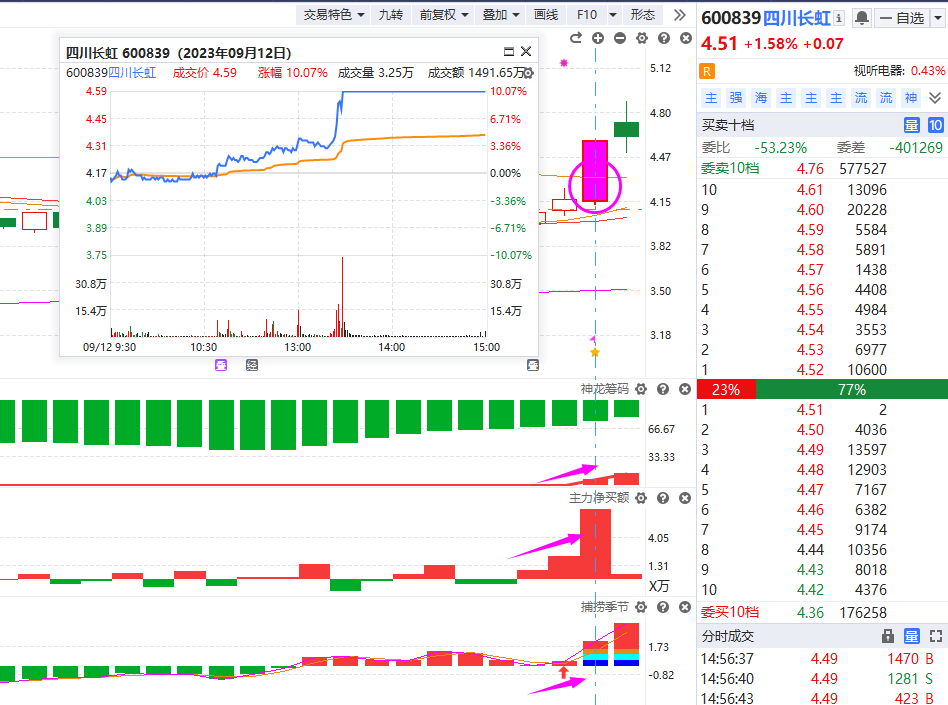This screenshot has width=948, height=705.
Task: Expand 分时成交 panel to fullscreen
Action: tap(935, 636)
